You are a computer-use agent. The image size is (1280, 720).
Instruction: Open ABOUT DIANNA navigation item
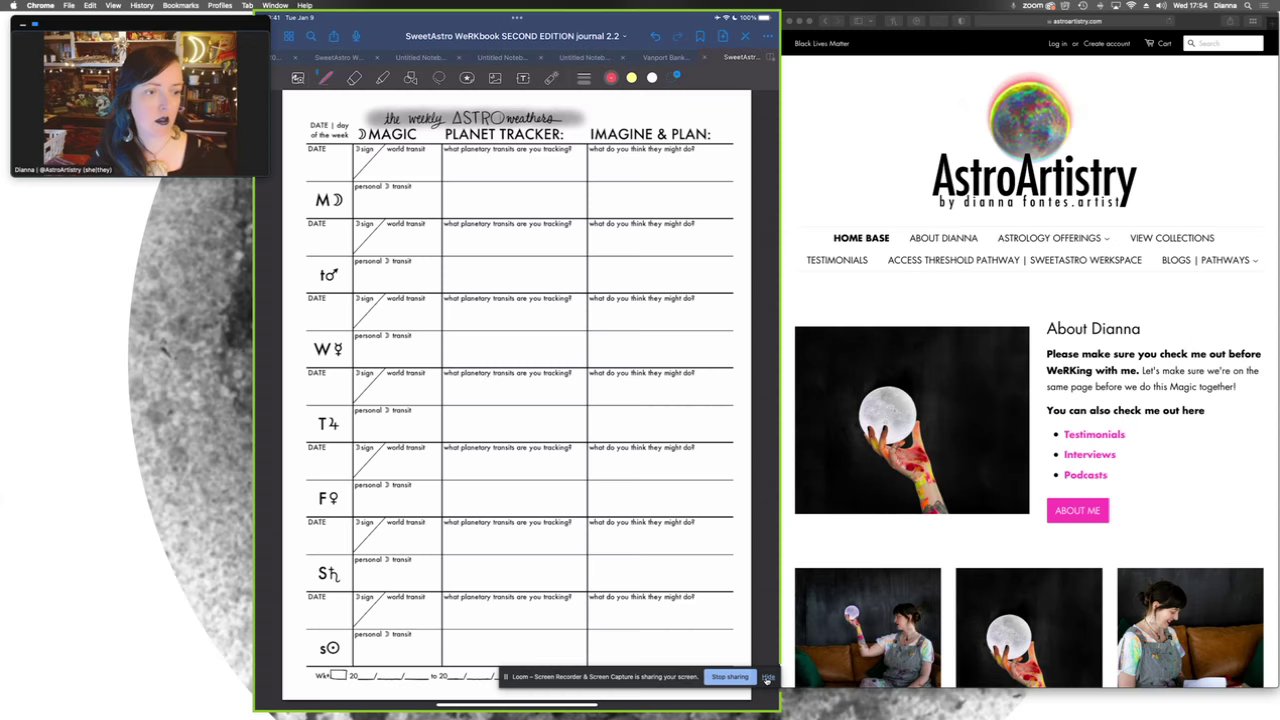943,238
